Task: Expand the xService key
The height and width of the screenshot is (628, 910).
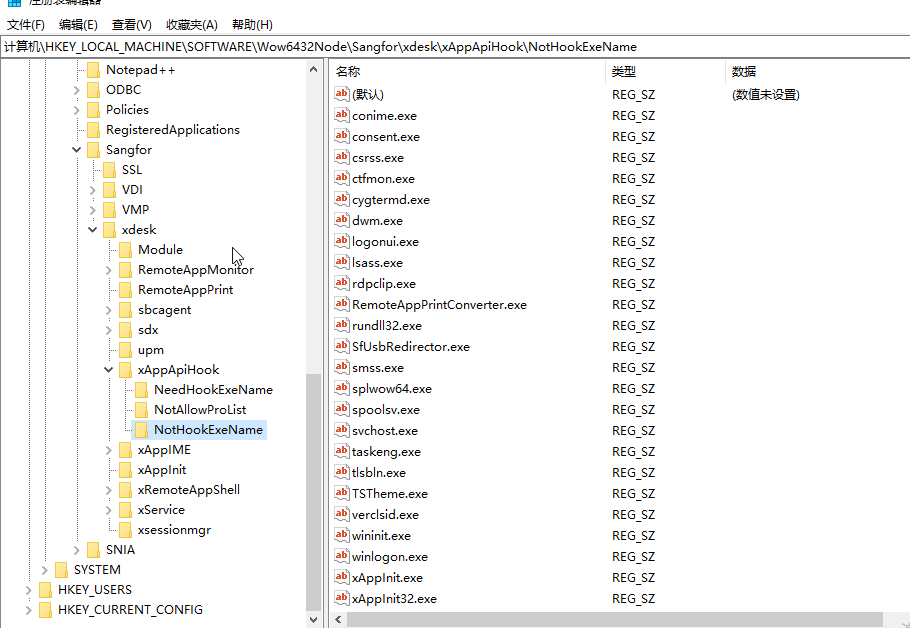Action: tap(108, 509)
